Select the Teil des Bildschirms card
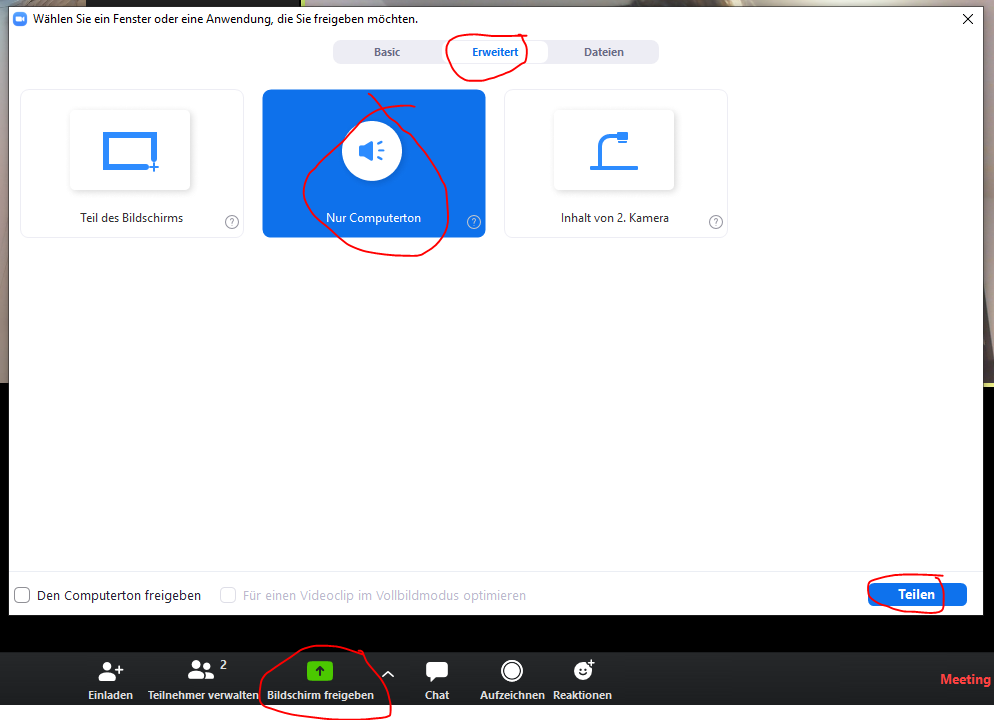The image size is (994, 720). click(132, 164)
